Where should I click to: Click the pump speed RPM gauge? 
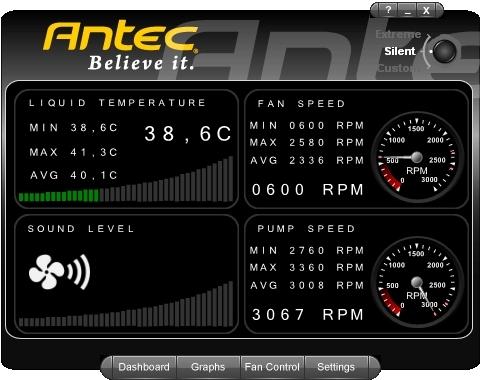417,282
